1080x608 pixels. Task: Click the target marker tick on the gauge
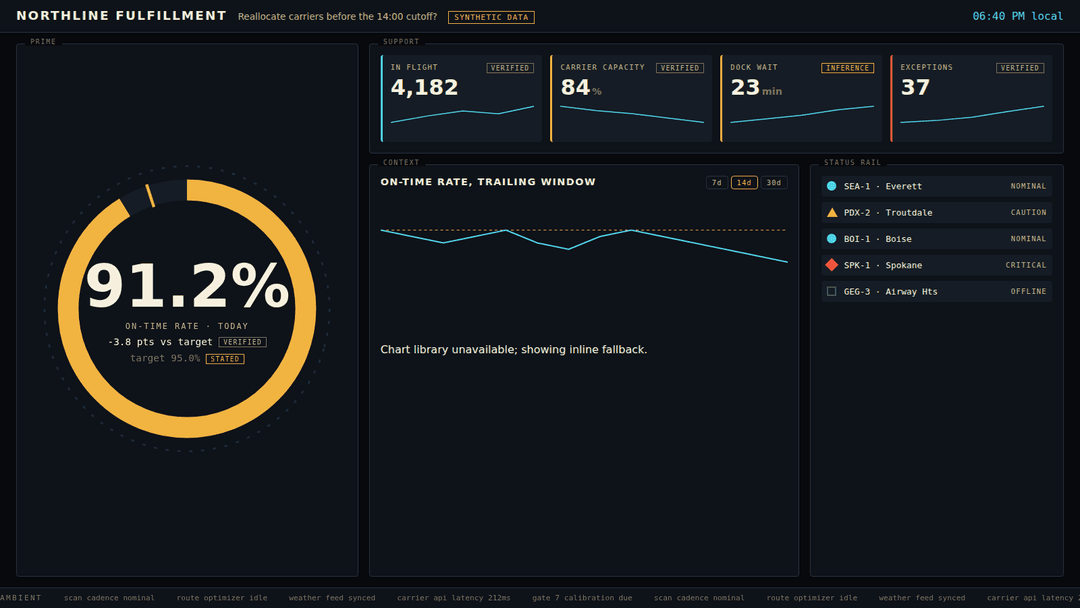click(150, 196)
